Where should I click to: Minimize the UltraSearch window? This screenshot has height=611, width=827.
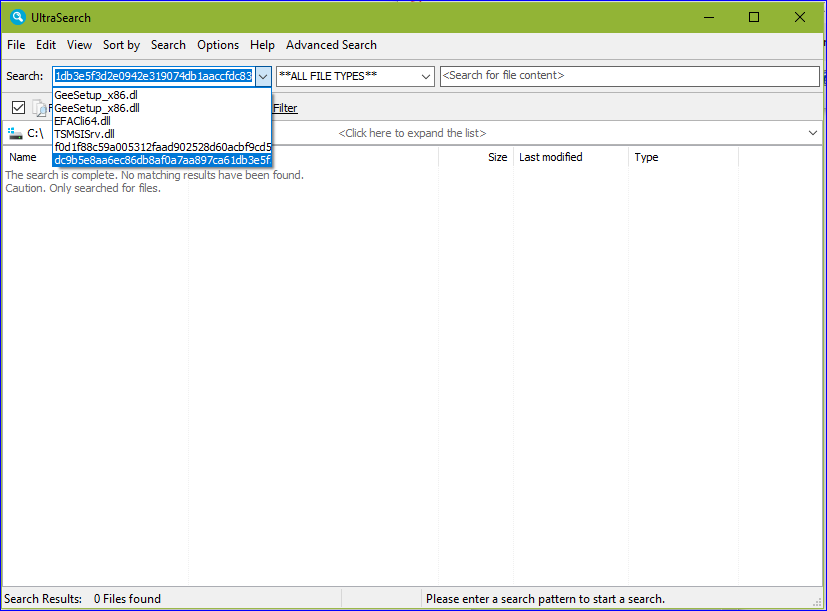(709, 17)
